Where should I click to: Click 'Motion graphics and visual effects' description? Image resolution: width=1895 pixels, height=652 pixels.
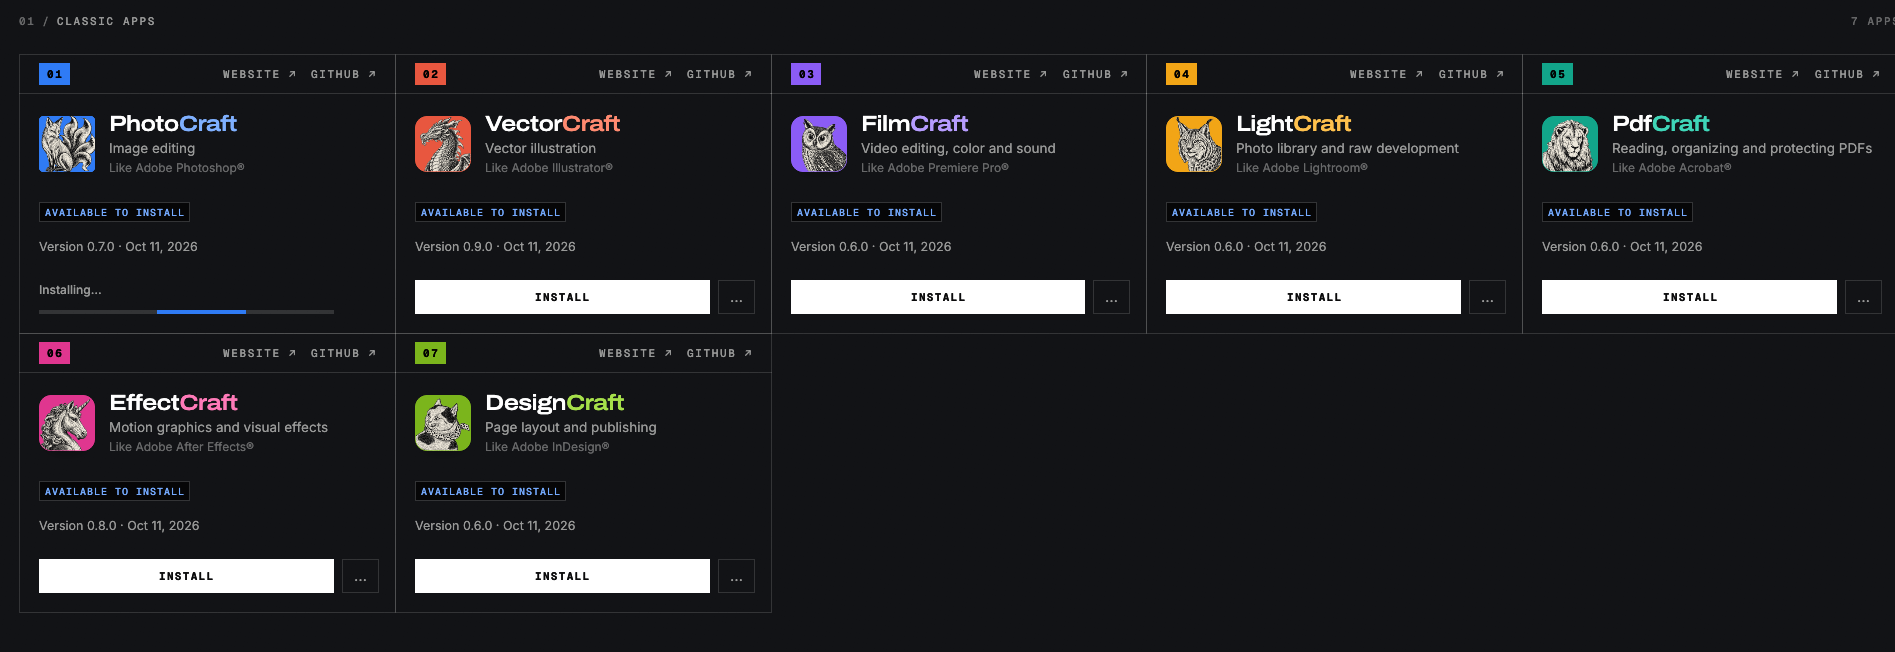point(218,427)
